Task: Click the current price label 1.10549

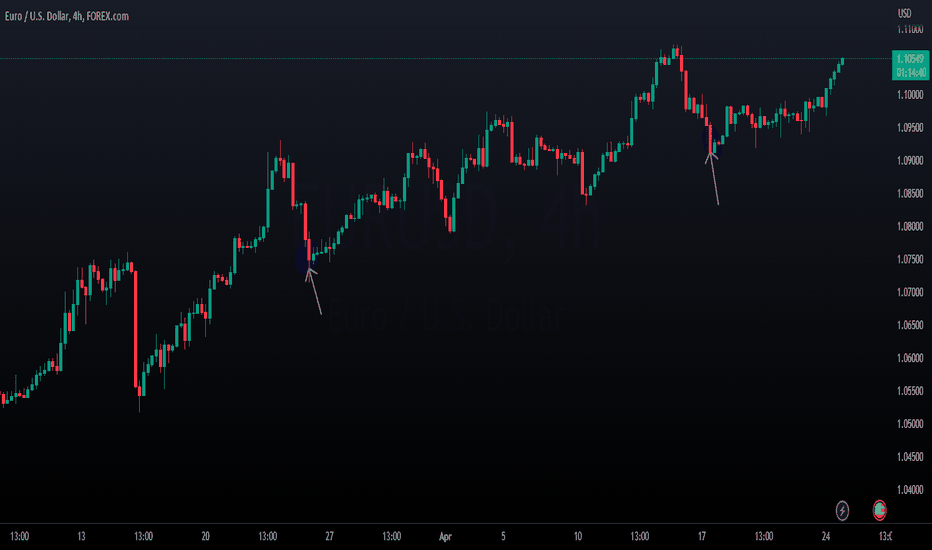Action: pyautogui.click(x=910, y=58)
